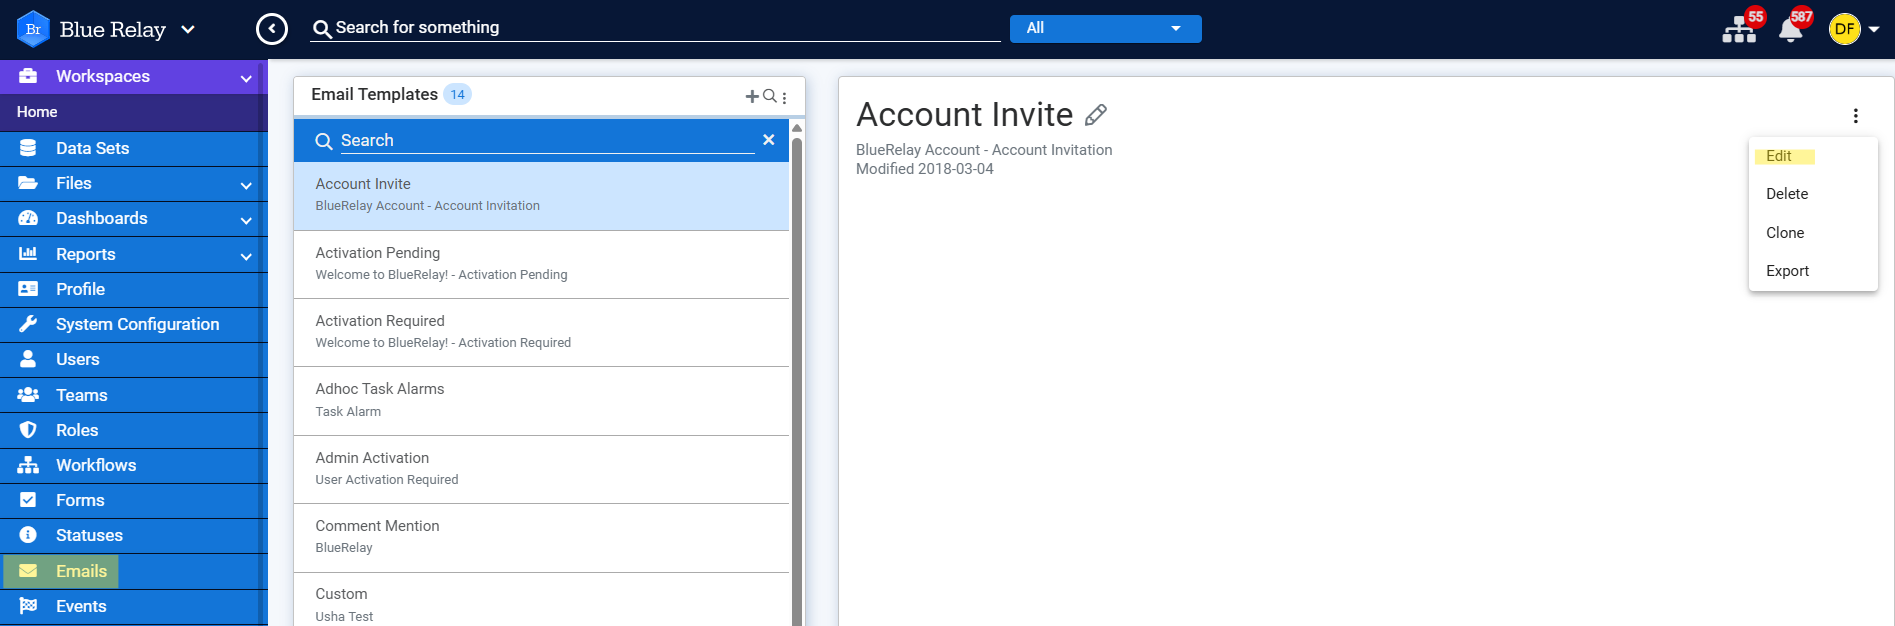Click the Users person icon
This screenshot has width=1895, height=626.
click(x=28, y=359)
